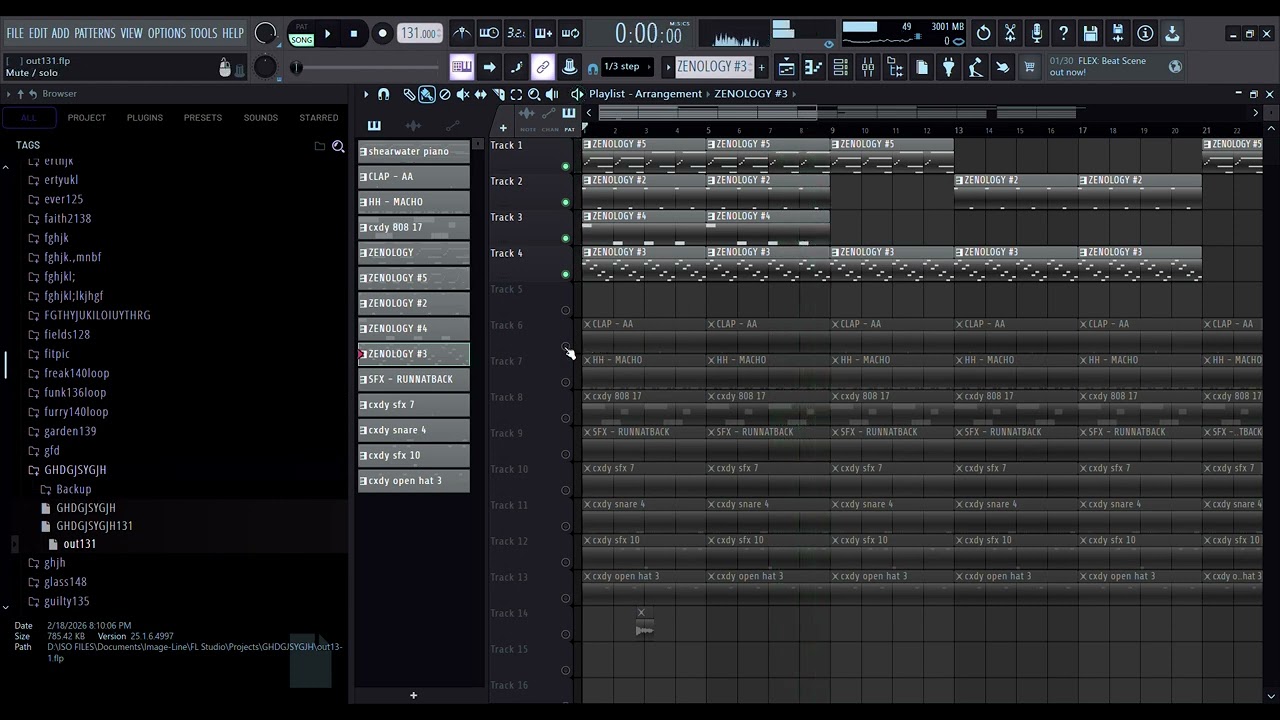This screenshot has height=720, width=1280.
Task: Open the TOOLS menu
Action: tap(204, 33)
